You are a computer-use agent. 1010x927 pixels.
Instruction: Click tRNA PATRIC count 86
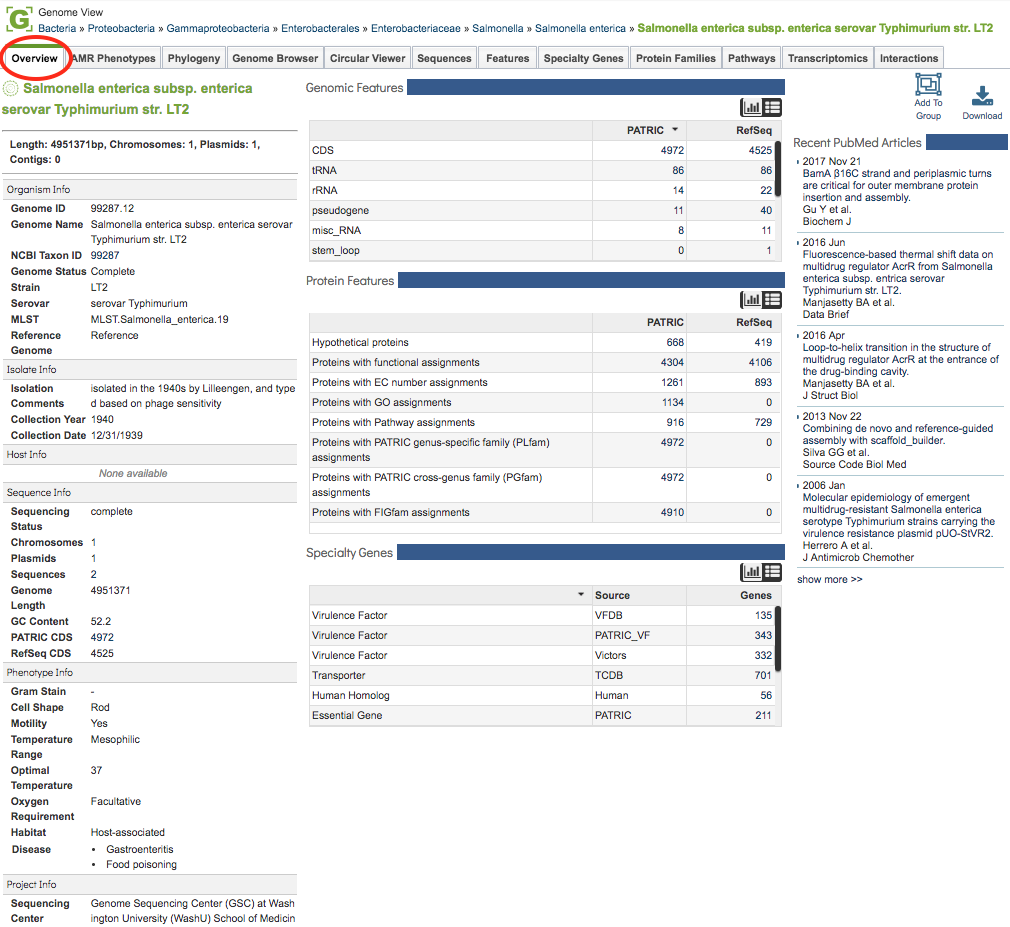click(678, 170)
